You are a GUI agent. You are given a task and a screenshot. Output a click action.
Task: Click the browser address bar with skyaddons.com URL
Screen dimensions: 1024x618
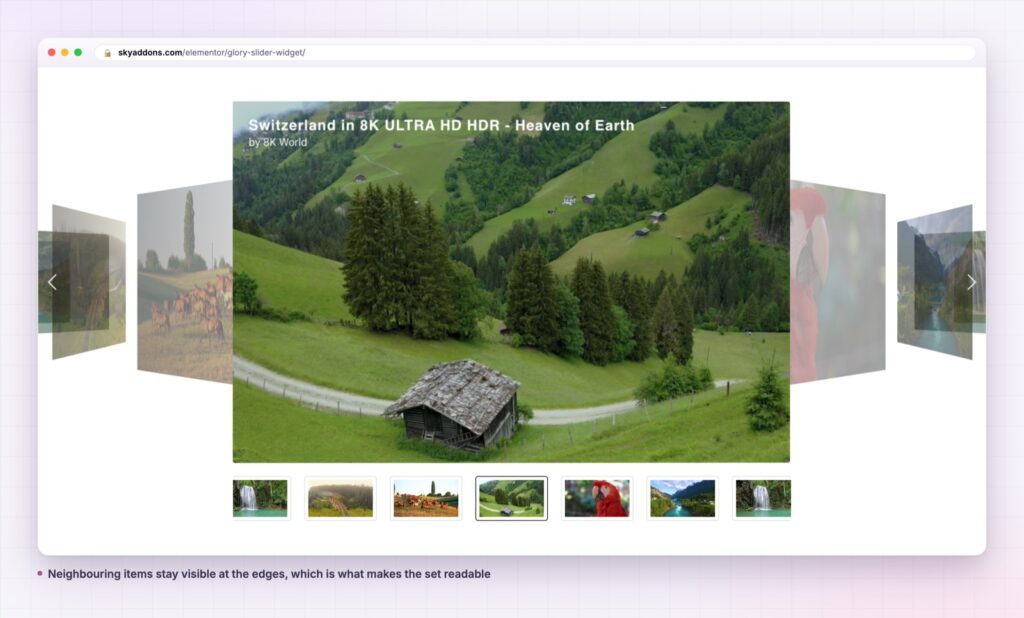pos(536,52)
